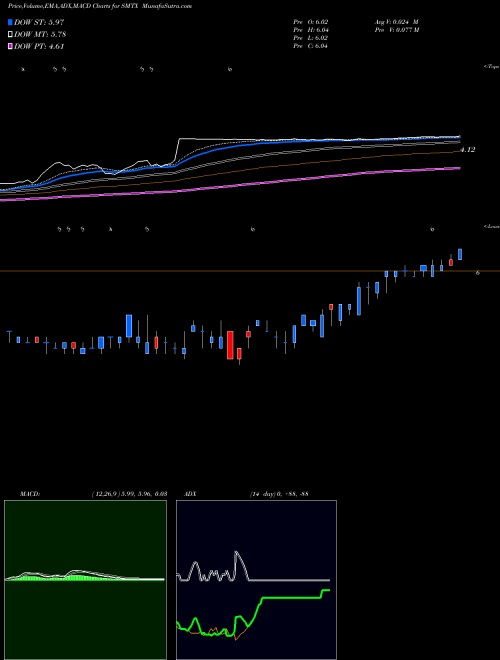The image size is (500, 660).
Task: Click the 'Pre L: 6.02' value
Action: [x=311, y=38]
